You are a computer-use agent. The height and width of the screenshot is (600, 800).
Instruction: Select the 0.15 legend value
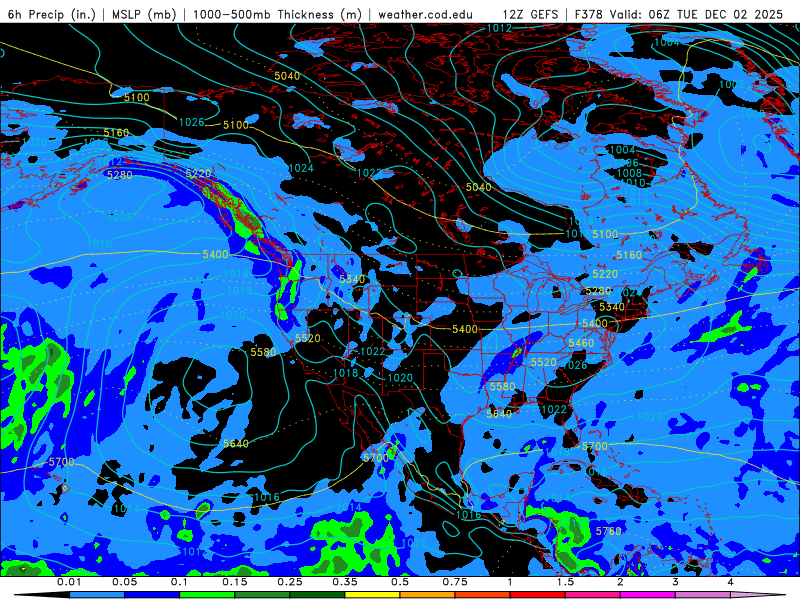tap(235, 582)
